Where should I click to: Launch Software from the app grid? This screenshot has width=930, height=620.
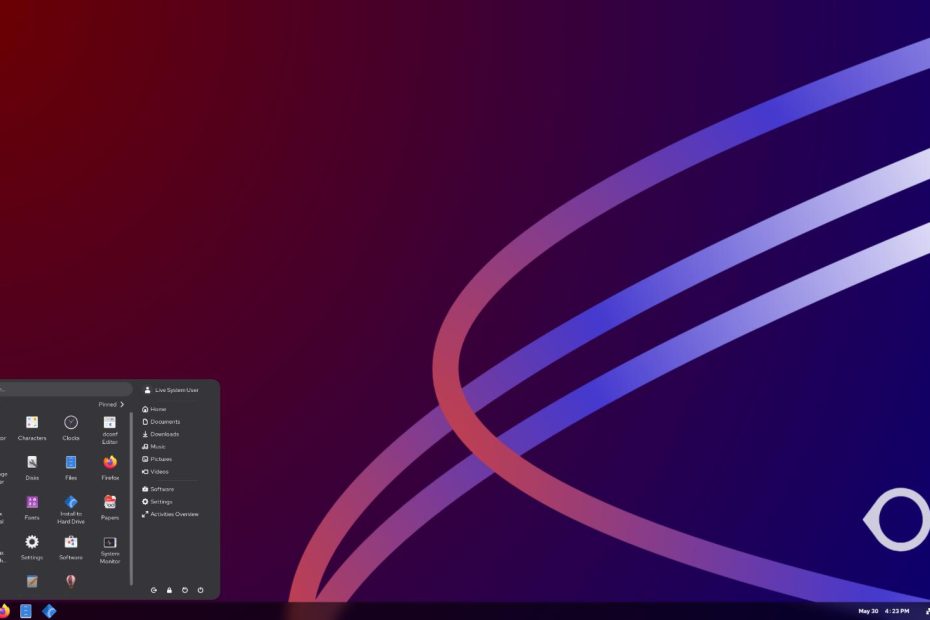71,547
